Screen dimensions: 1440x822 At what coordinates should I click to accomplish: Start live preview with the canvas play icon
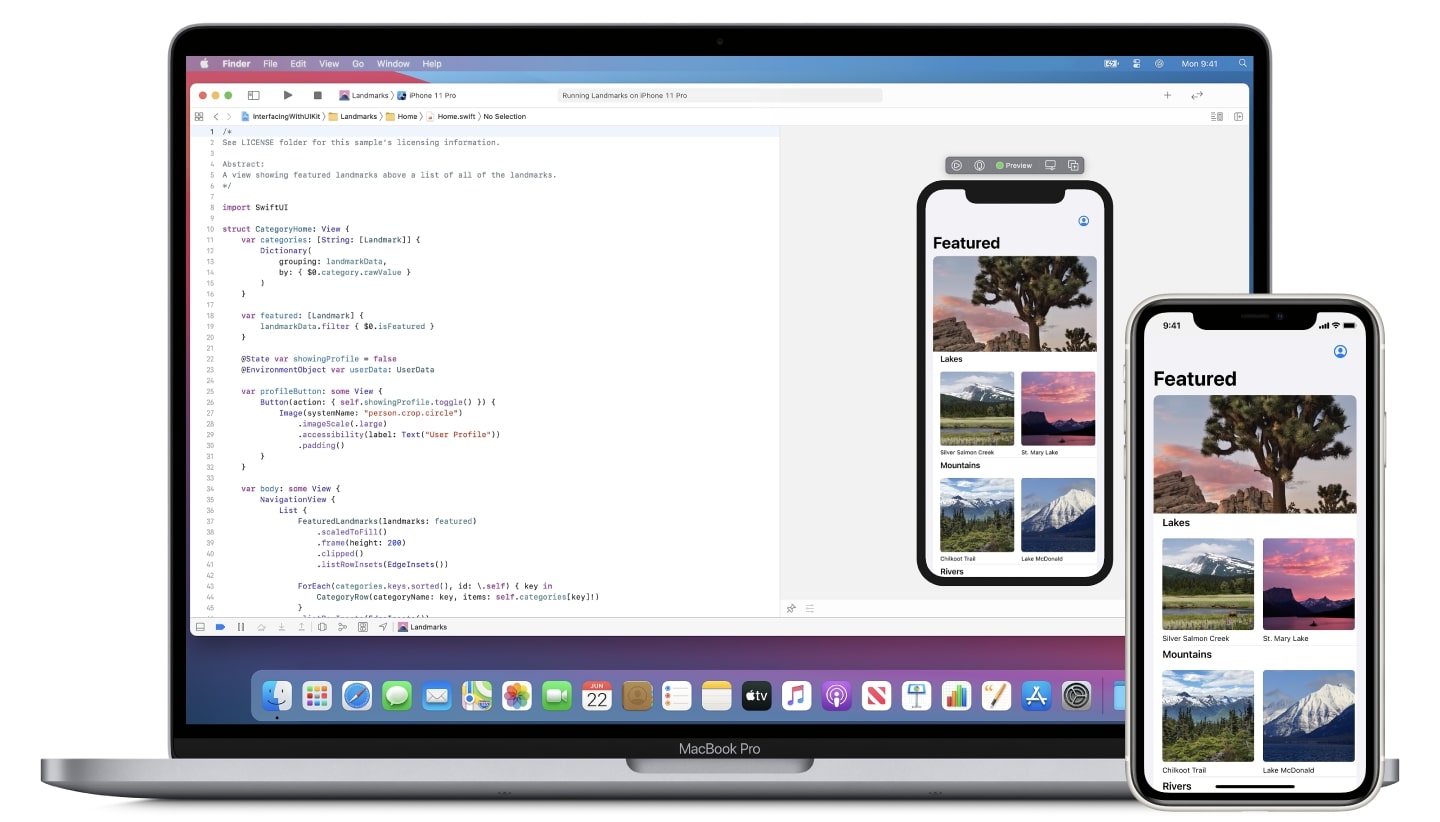coord(957,165)
